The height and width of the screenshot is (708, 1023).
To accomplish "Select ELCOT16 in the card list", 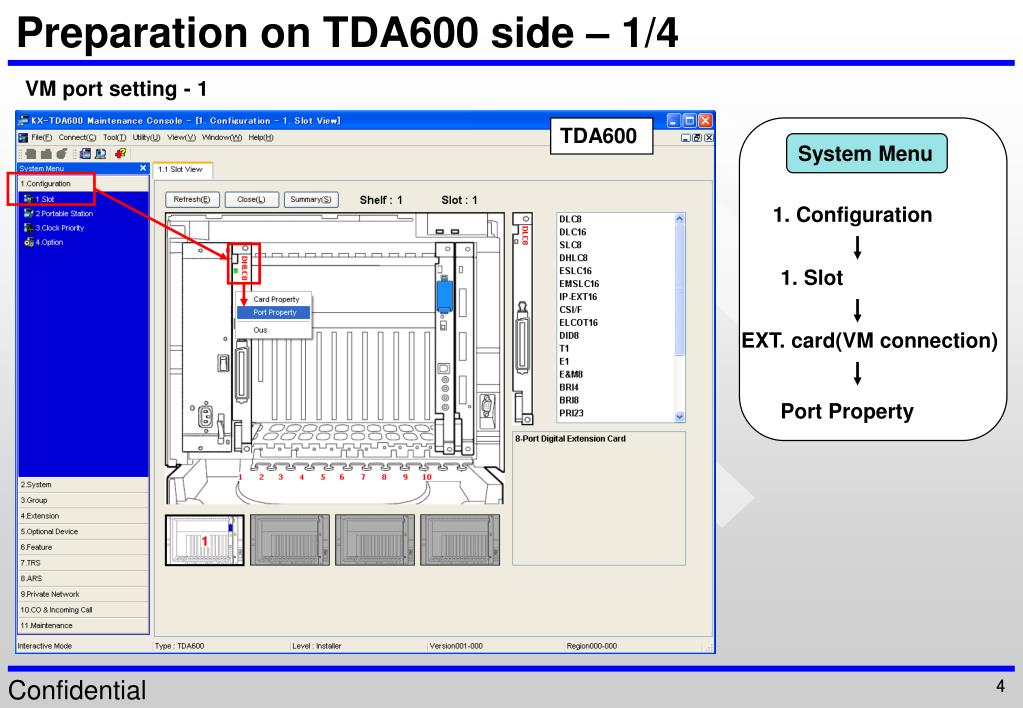I will [x=578, y=322].
